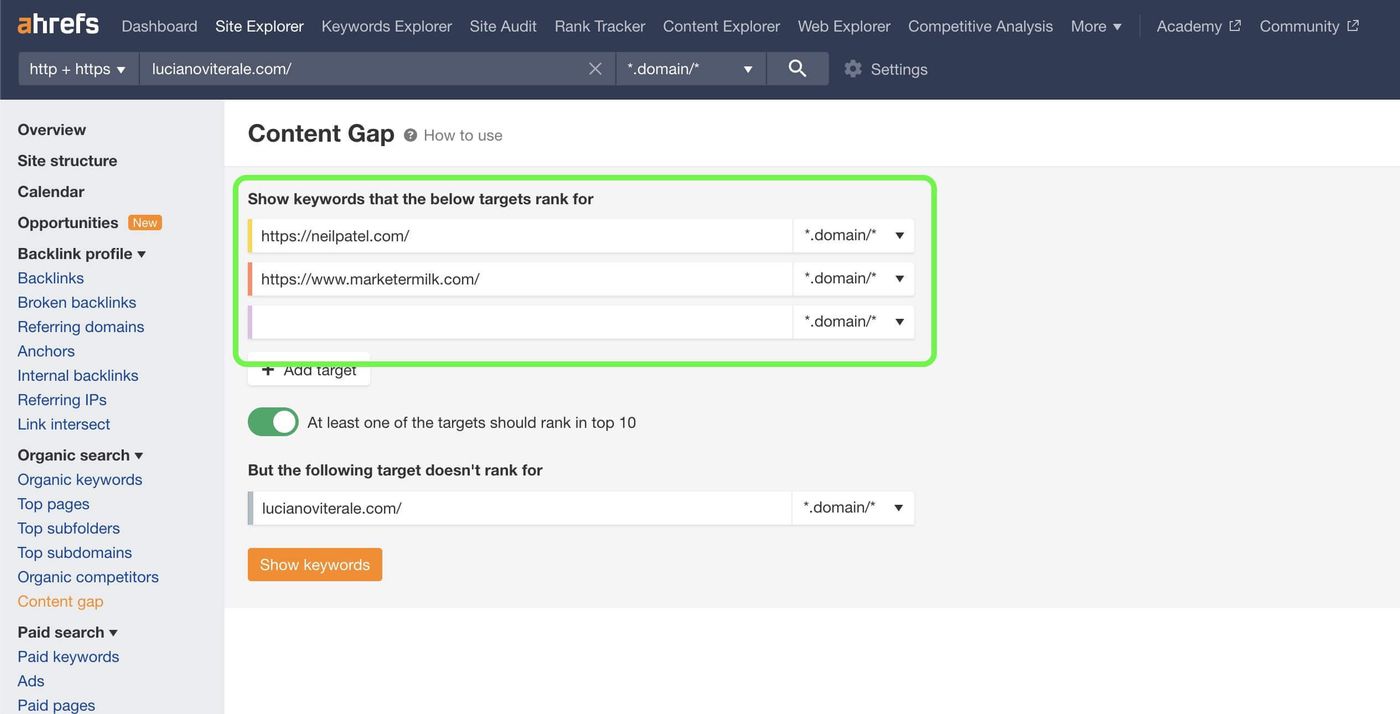This screenshot has height=714, width=1400.
Task: Open Ads report
Action: pyautogui.click(x=31, y=681)
